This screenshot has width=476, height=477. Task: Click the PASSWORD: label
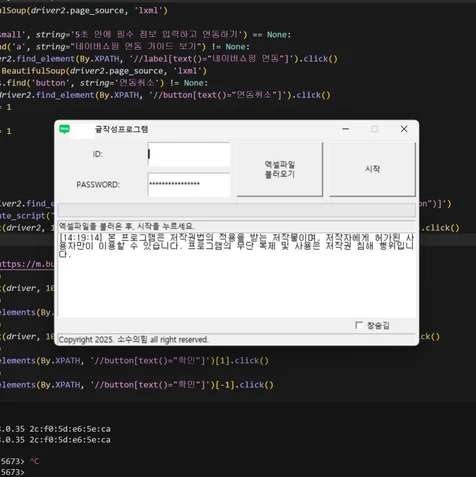(98, 185)
